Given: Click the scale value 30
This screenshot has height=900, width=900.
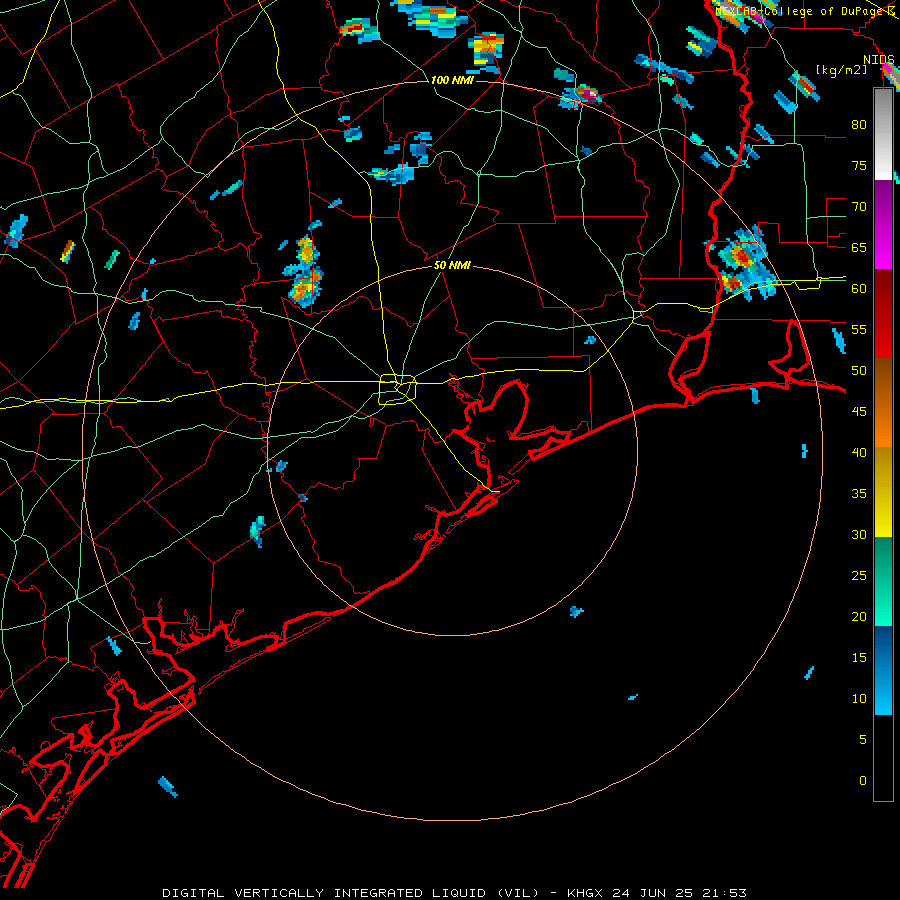Looking at the screenshot, I should pos(859,534).
